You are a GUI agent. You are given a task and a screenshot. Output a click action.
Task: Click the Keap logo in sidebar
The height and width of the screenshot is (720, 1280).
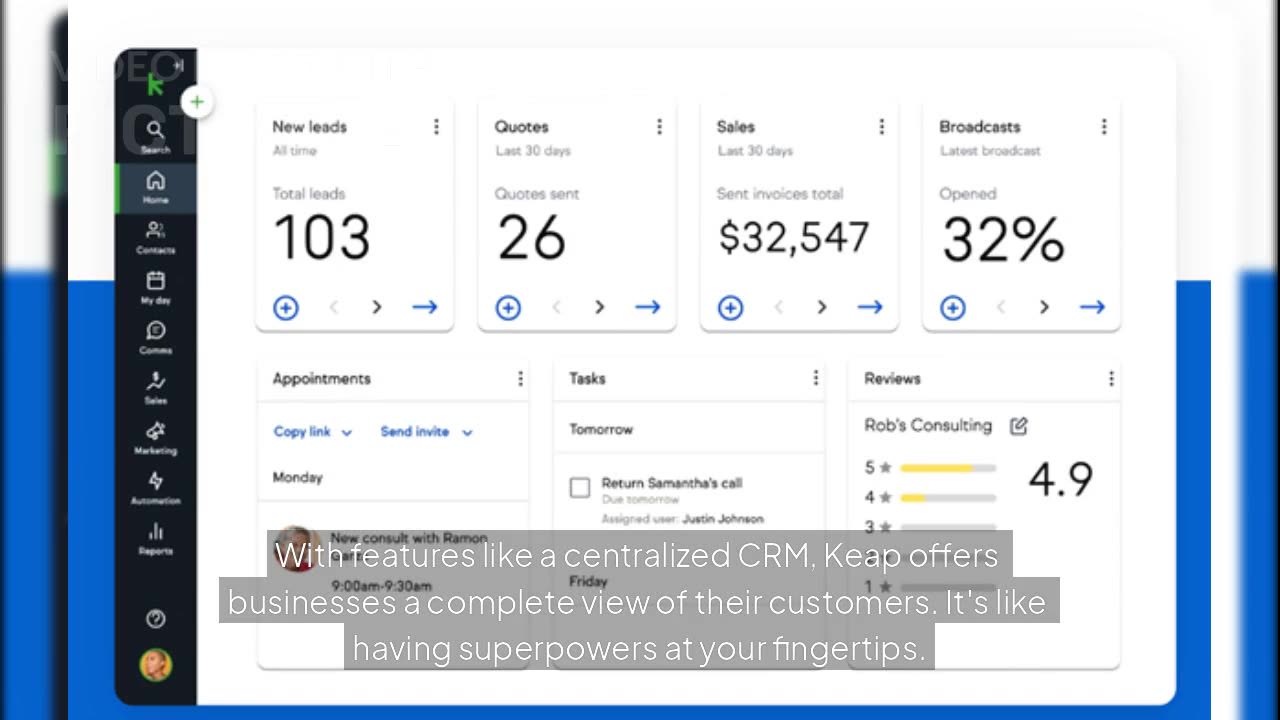(155, 84)
